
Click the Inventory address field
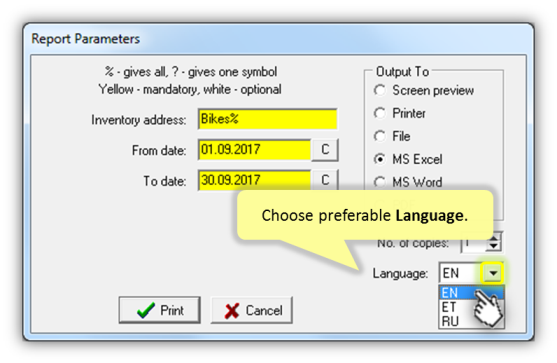pos(267,119)
